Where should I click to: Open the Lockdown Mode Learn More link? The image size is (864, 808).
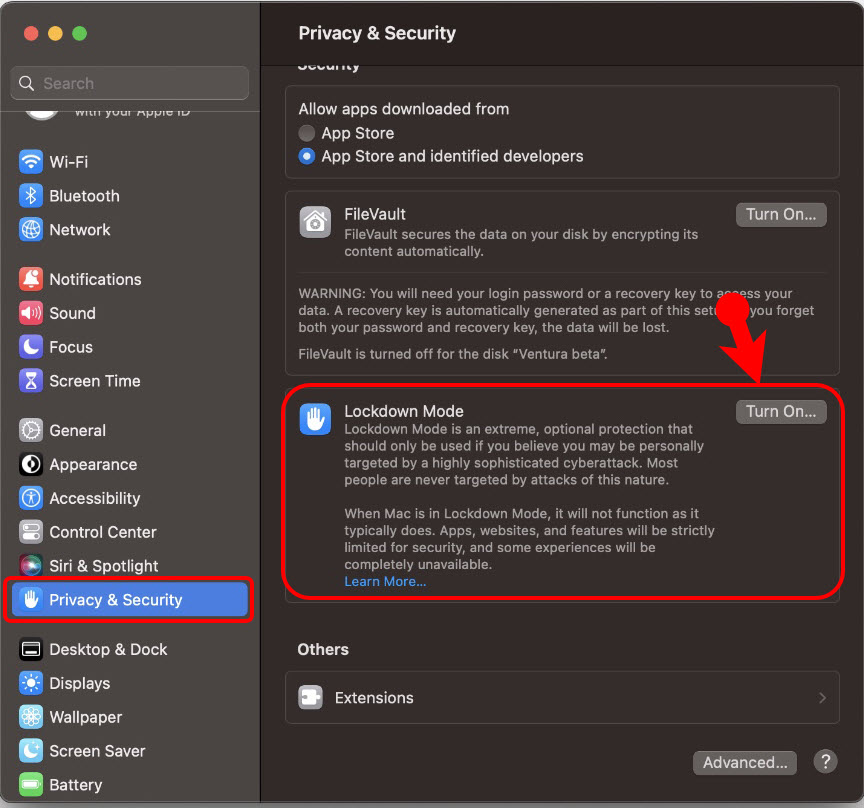point(385,581)
